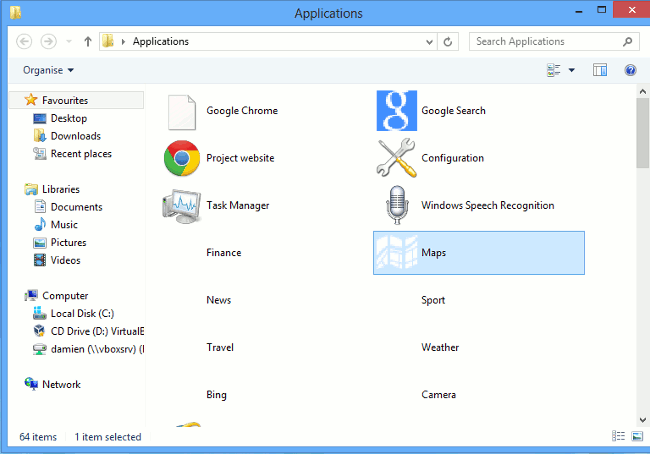Click the Desktop icon in sidebar
This screenshot has width=650, height=454.
[40, 119]
